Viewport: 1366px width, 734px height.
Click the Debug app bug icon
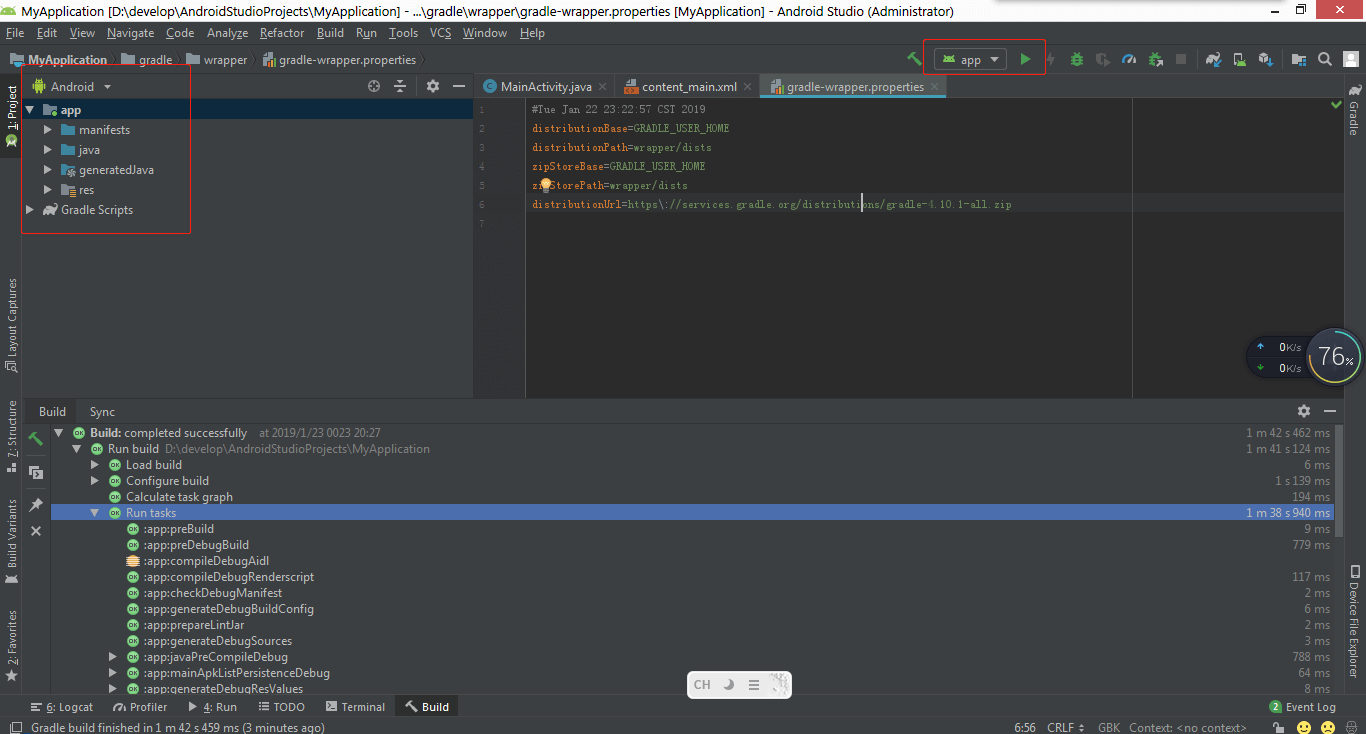click(x=1077, y=60)
